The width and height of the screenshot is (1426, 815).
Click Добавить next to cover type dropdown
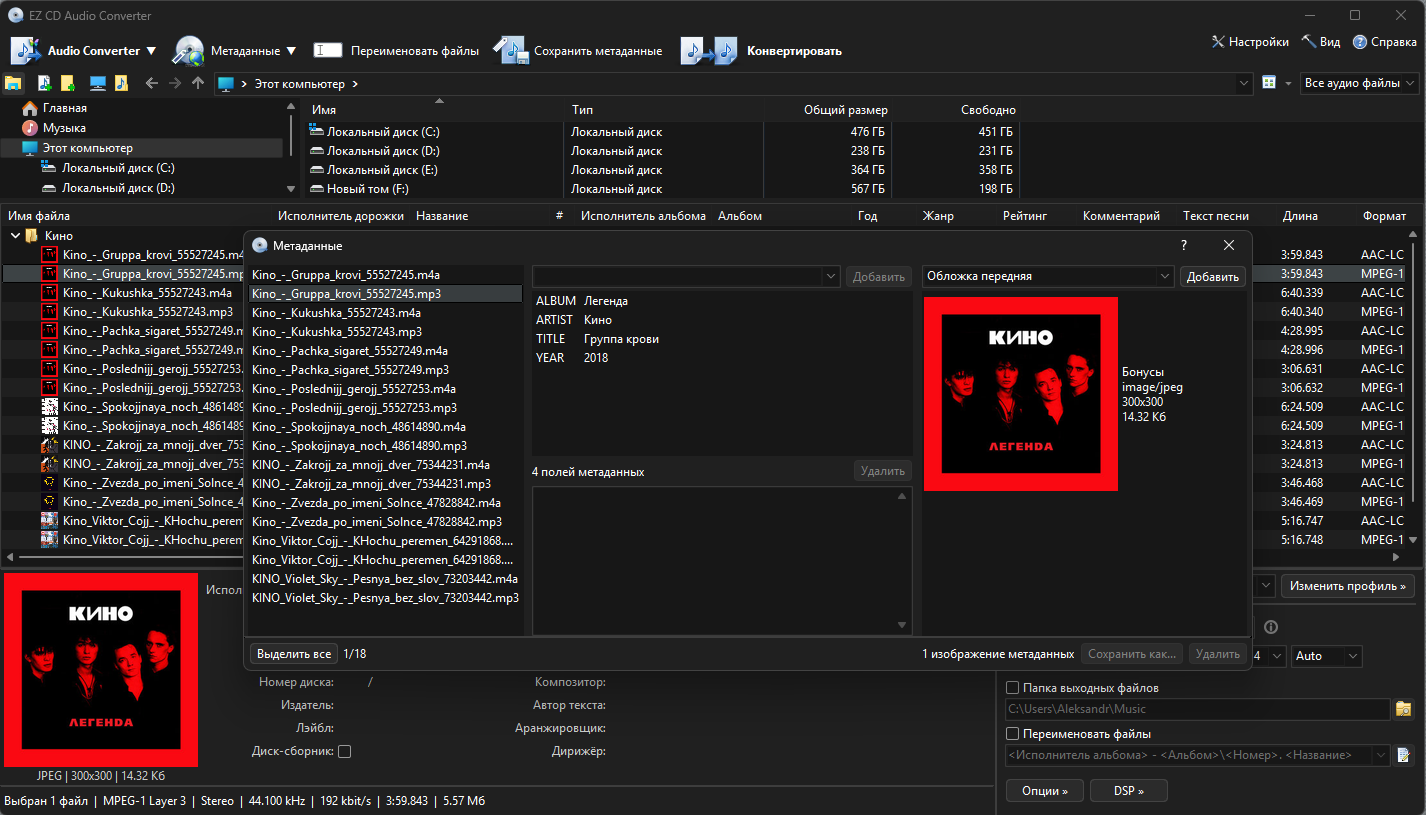1213,277
